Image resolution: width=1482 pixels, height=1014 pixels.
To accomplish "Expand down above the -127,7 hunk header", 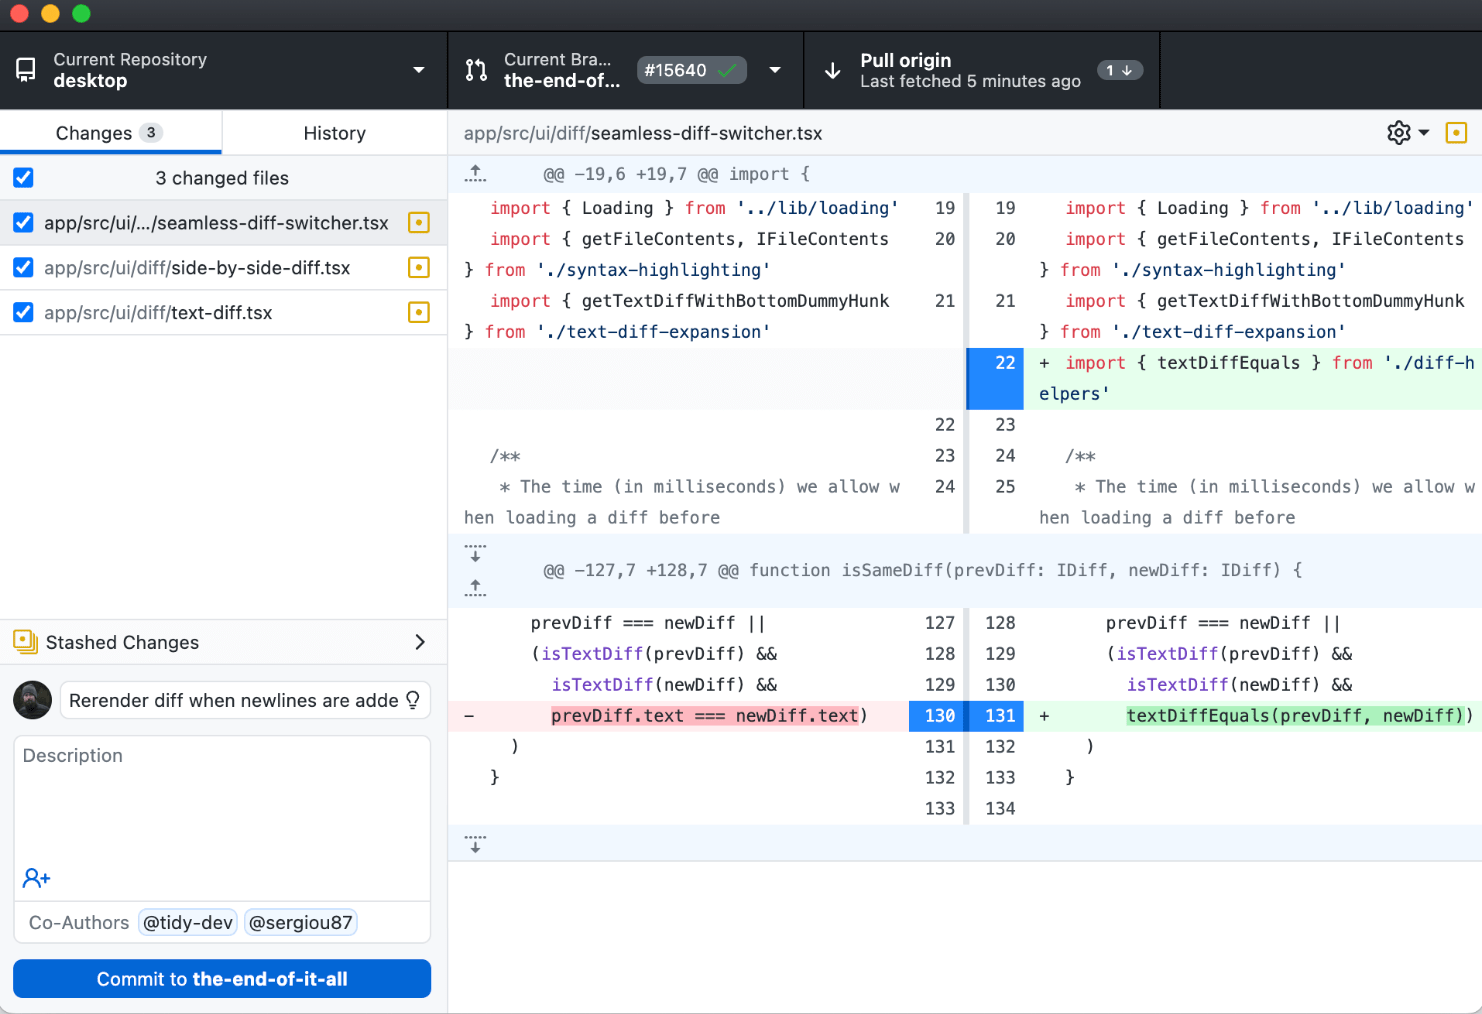I will (x=476, y=553).
